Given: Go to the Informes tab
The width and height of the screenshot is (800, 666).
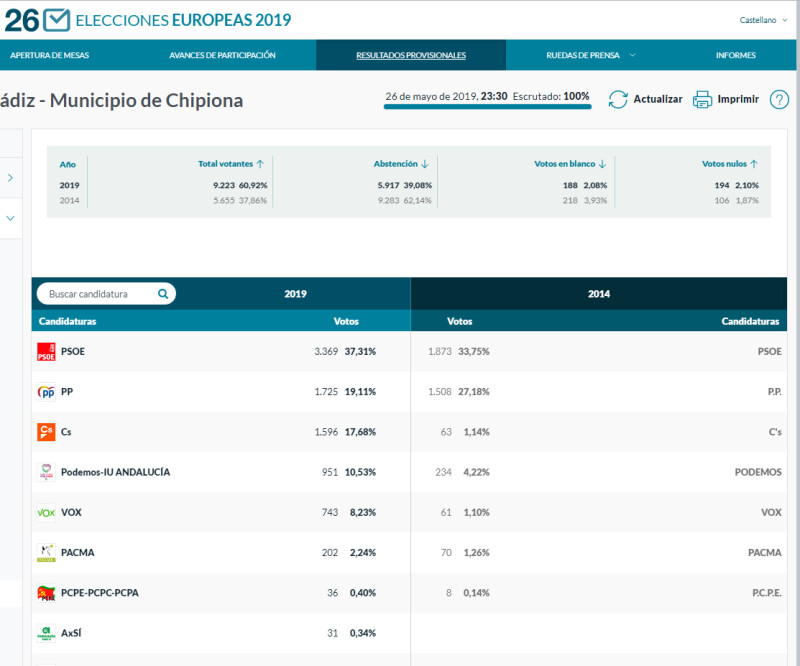Looking at the screenshot, I should tap(736, 55).
